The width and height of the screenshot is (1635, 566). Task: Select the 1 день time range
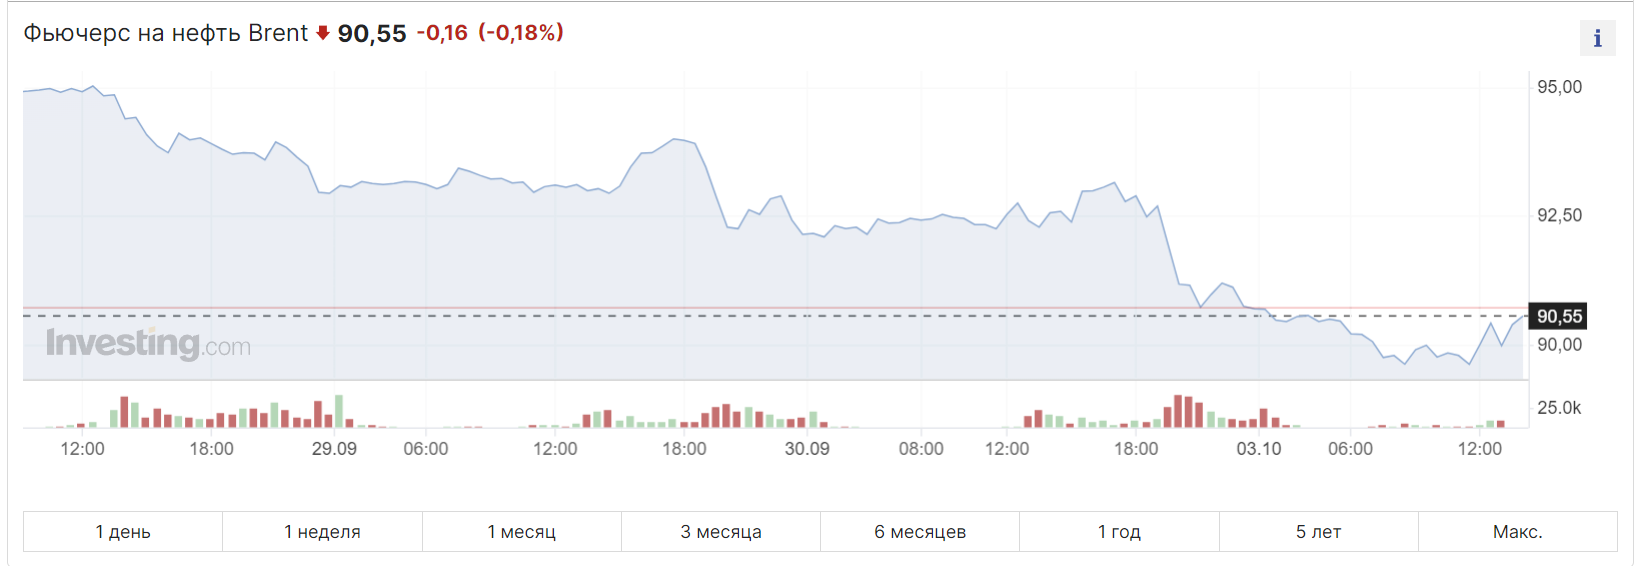click(123, 531)
